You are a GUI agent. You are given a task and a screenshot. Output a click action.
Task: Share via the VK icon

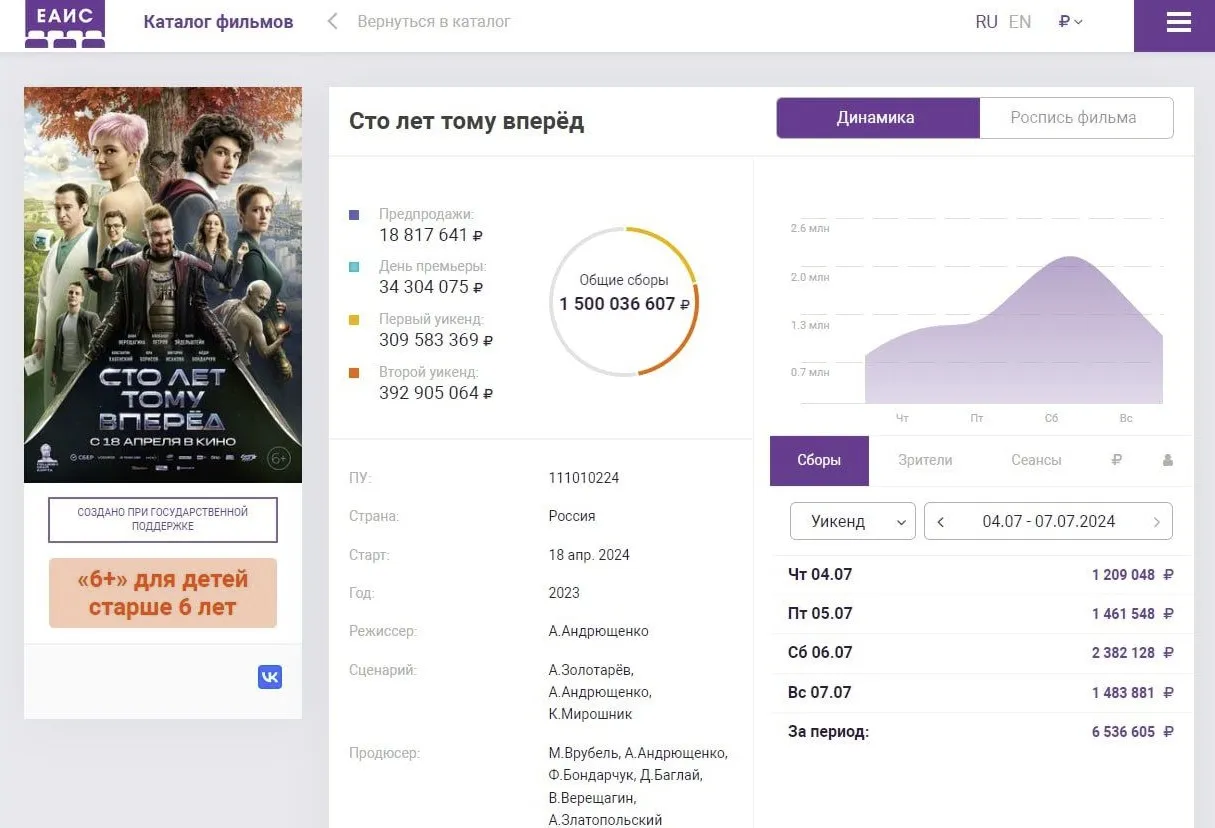[270, 677]
